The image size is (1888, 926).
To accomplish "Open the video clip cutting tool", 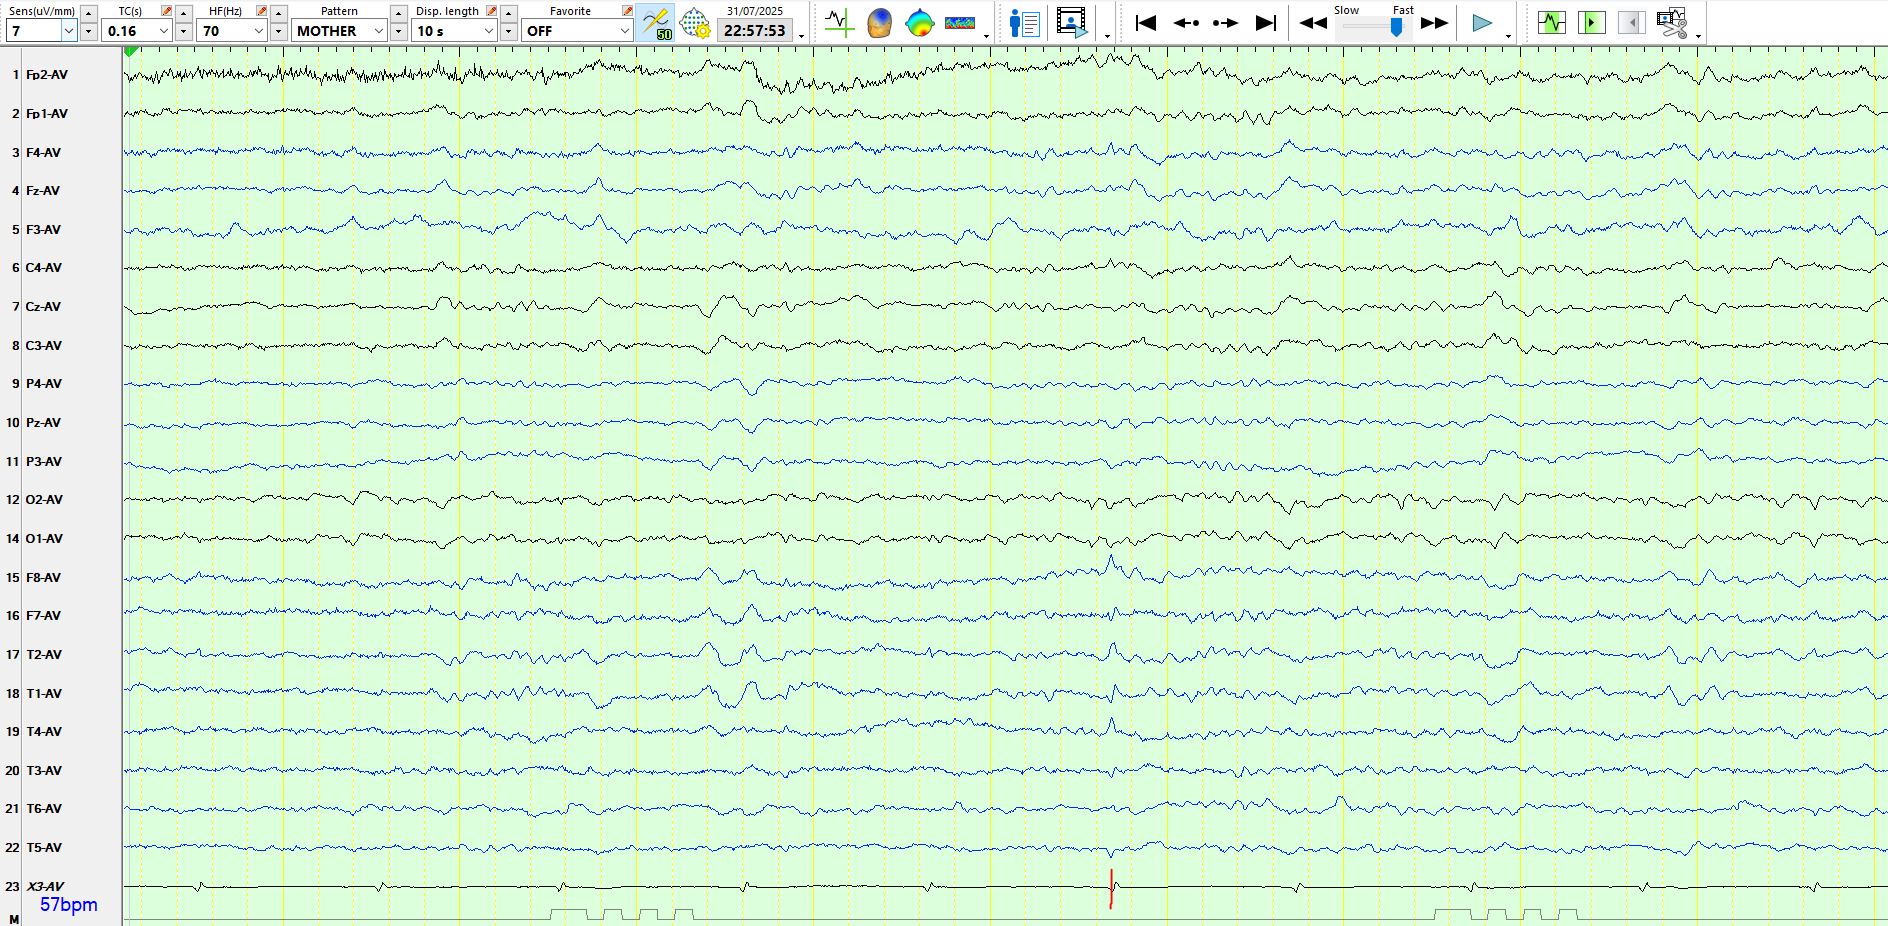I will pos(1671,22).
